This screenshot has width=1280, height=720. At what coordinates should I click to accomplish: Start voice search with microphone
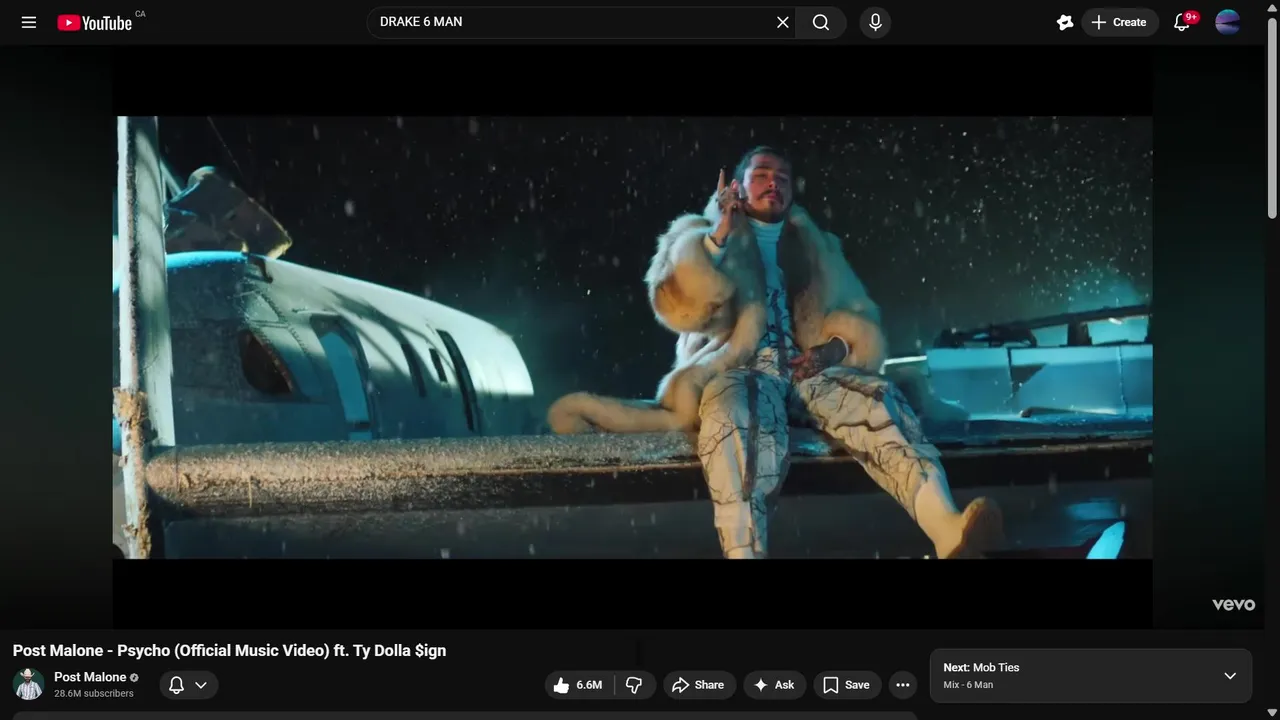click(x=875, y=22)
